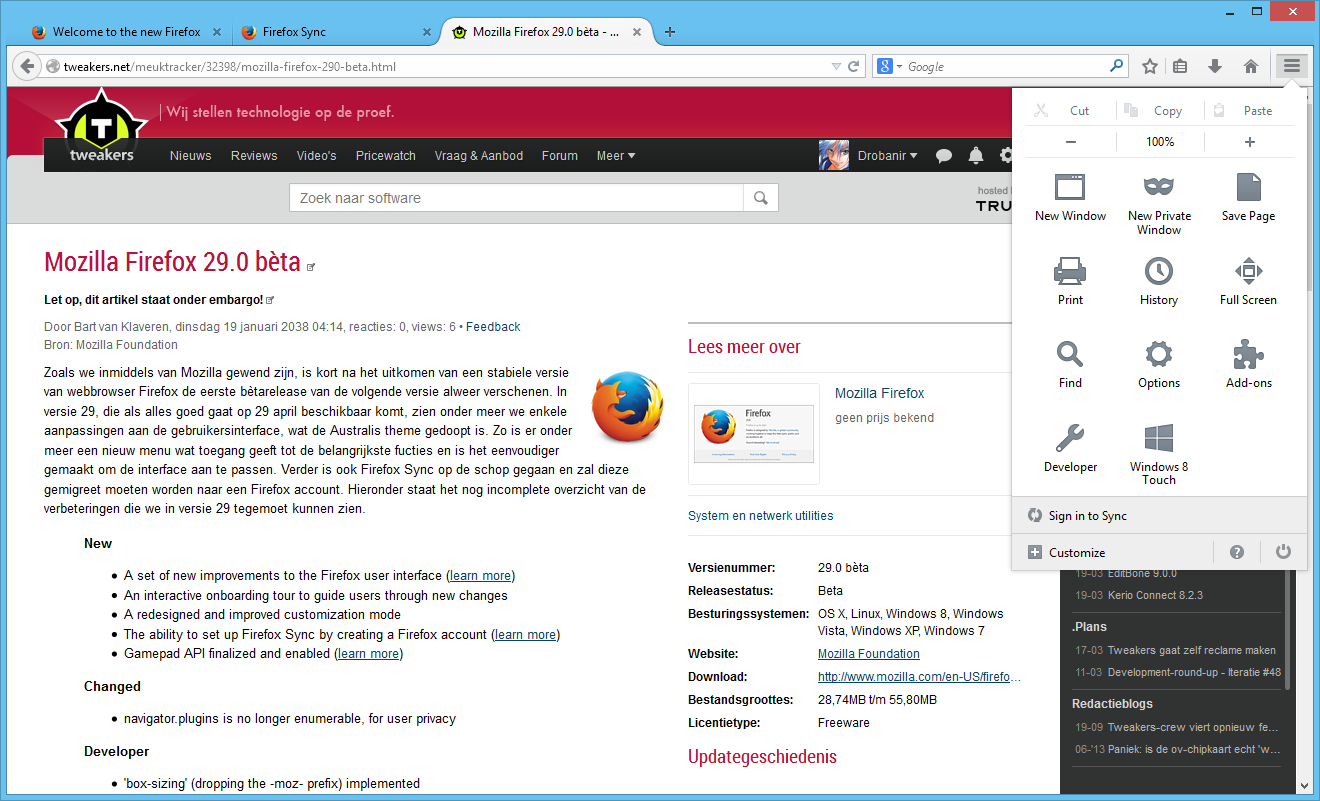Go to the Nieuws section
1320x801 pixels.
point(190,155)
